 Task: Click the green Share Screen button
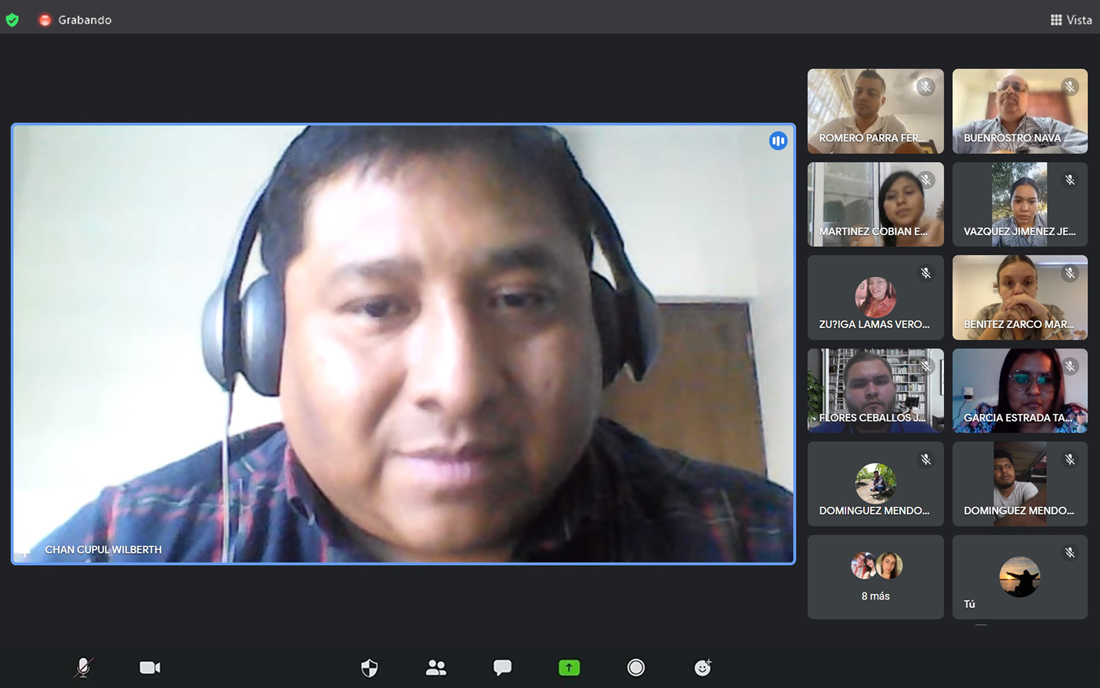point(569,668)
